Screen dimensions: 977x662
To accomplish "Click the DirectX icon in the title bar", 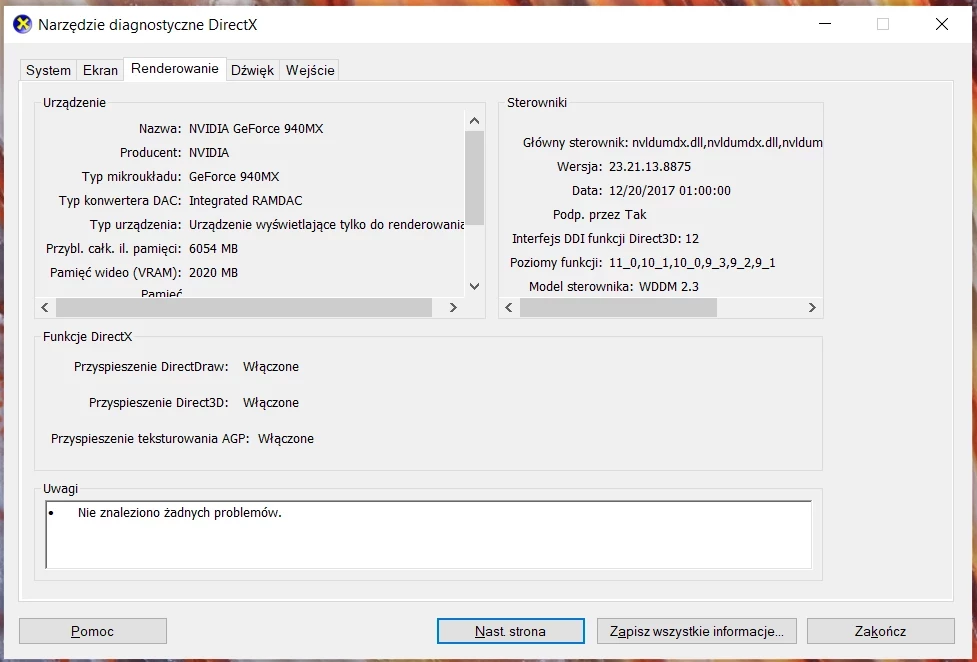I will pyautogui.click(x=22, y=25).
